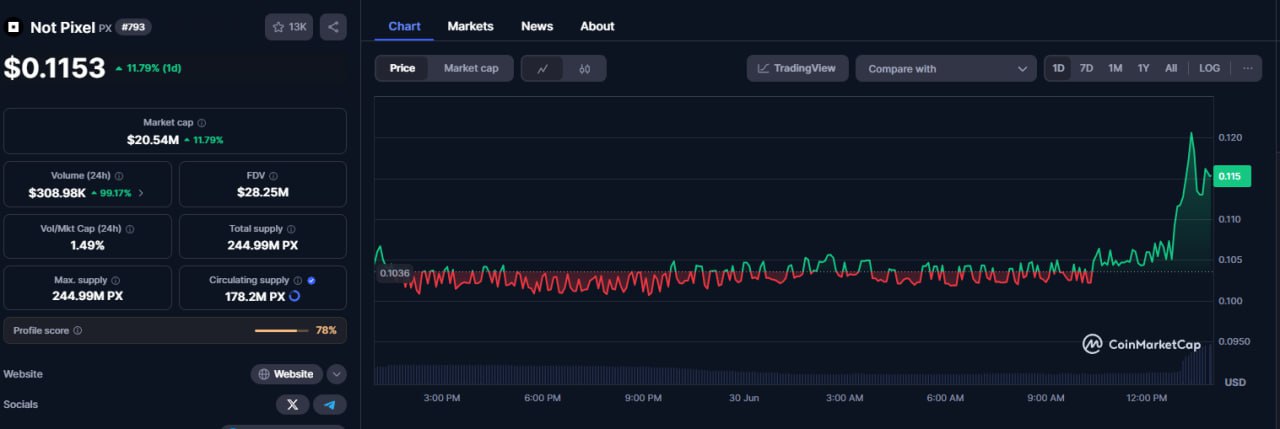Viewport: 1280px width, 429px height.
Task: Click the $308.98K volume value
Action: (57, 192)
